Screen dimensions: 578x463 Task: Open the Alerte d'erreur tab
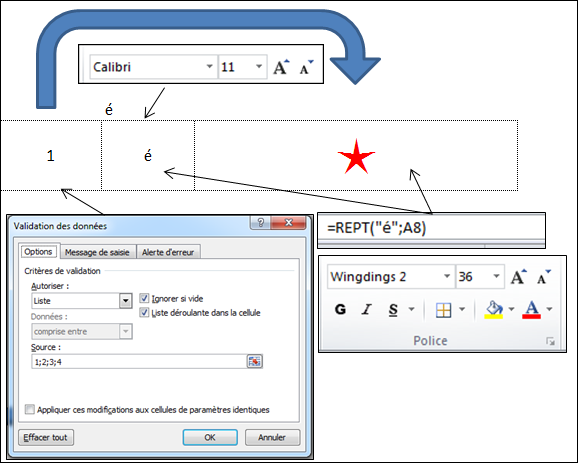[x=168, y=252]
